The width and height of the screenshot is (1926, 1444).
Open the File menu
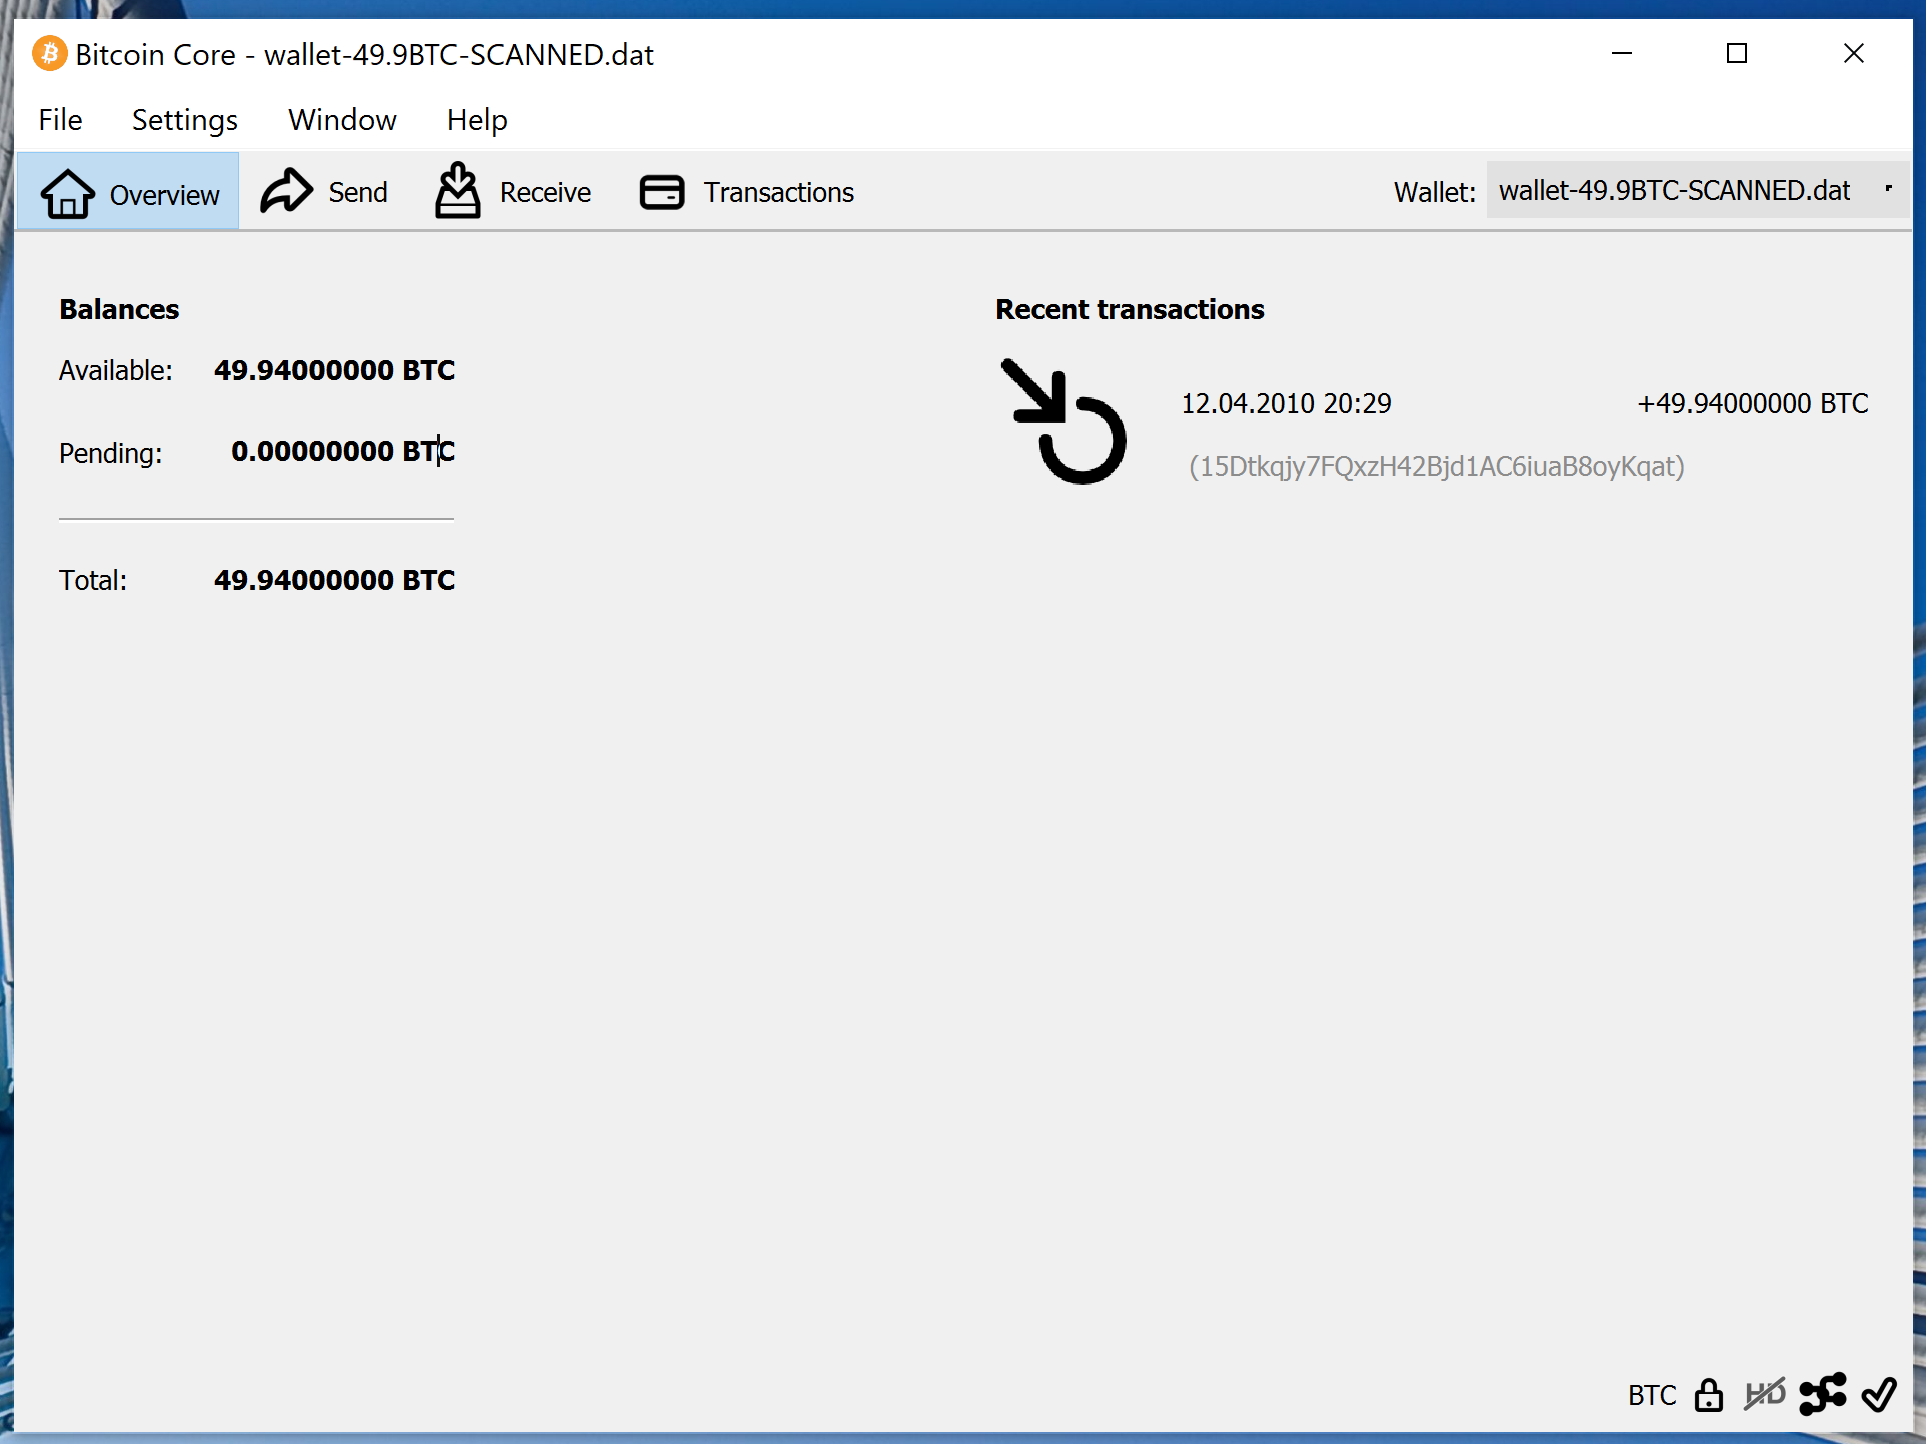60,120
